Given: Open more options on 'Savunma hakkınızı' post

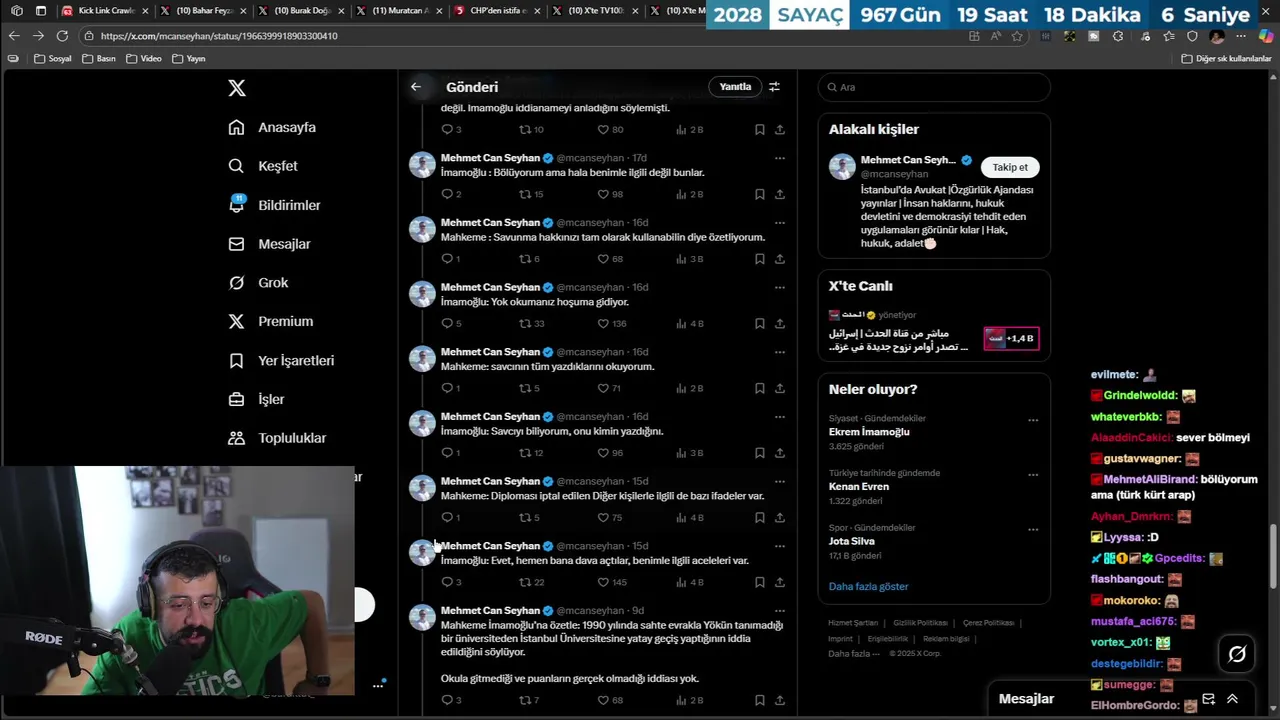Looking at the screenshot, I should [x=780, y=223].
